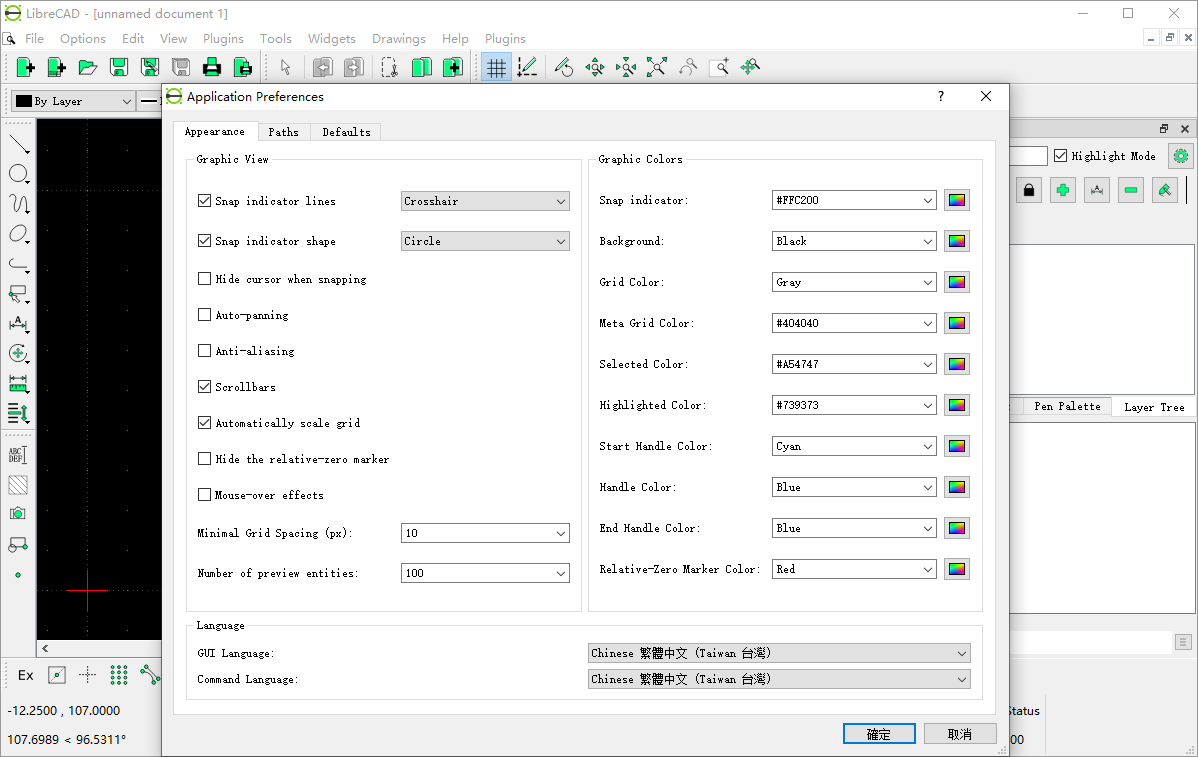The width and height of the screenshot is (1198, 757).
Task: Open the Background color Black dropdown
Action: 854,241
